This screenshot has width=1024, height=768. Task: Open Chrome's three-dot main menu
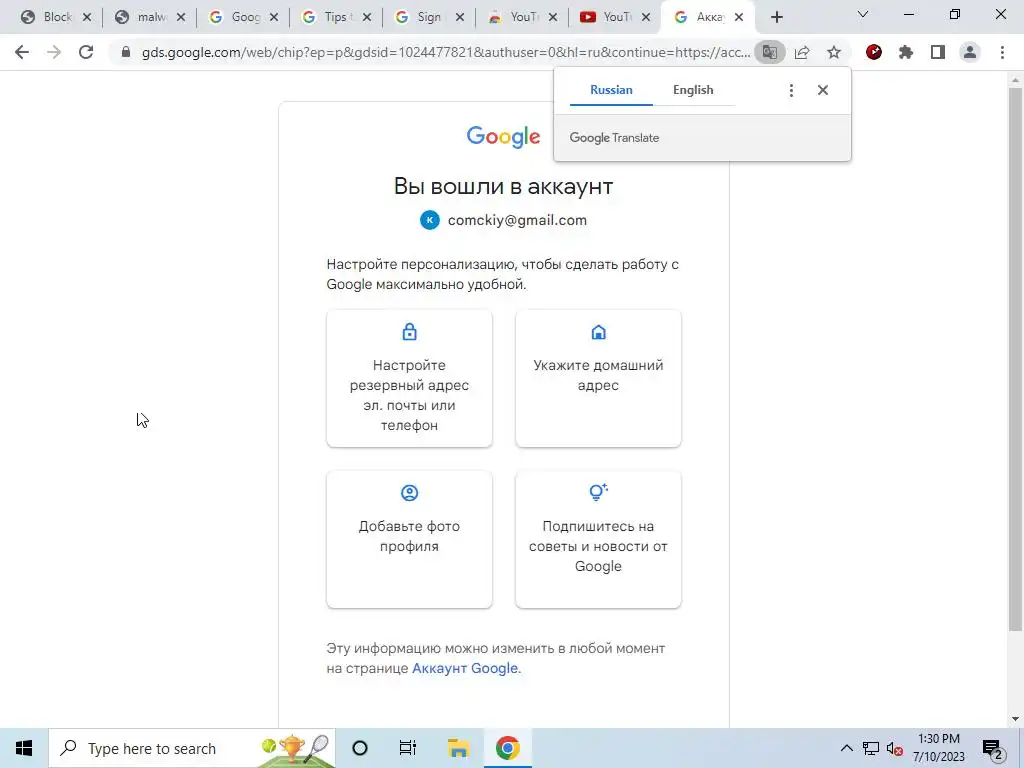1002,52
